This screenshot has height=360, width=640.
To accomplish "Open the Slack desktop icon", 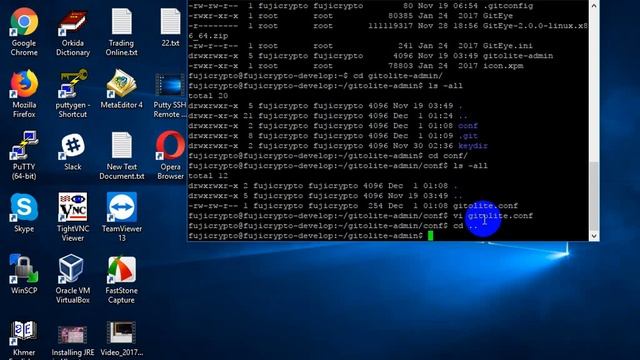I will click(73, 151).
